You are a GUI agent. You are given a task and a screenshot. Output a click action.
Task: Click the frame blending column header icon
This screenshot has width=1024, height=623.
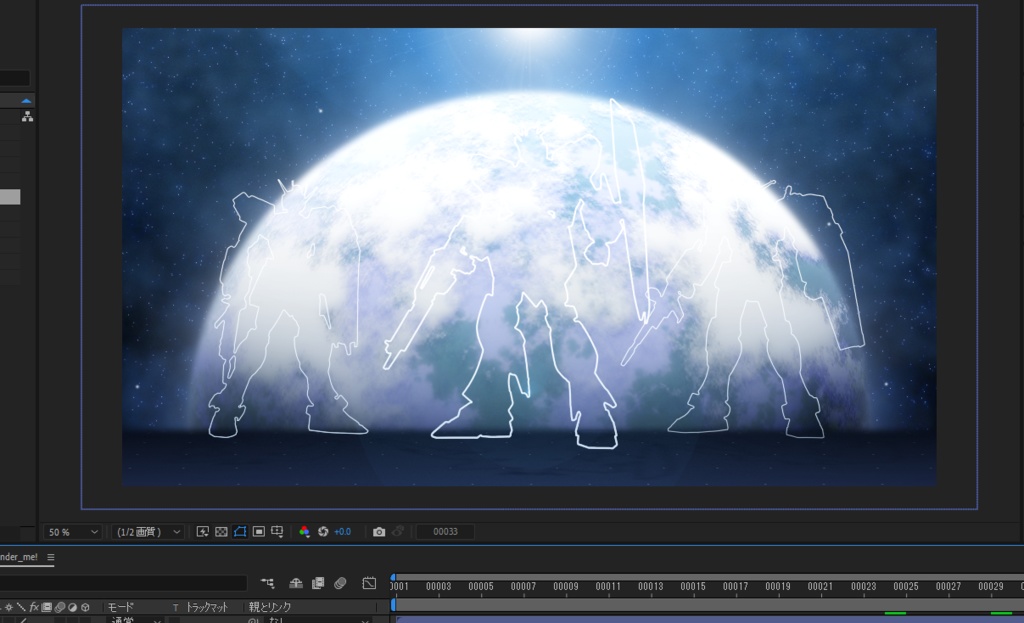[x=46, y=607]
